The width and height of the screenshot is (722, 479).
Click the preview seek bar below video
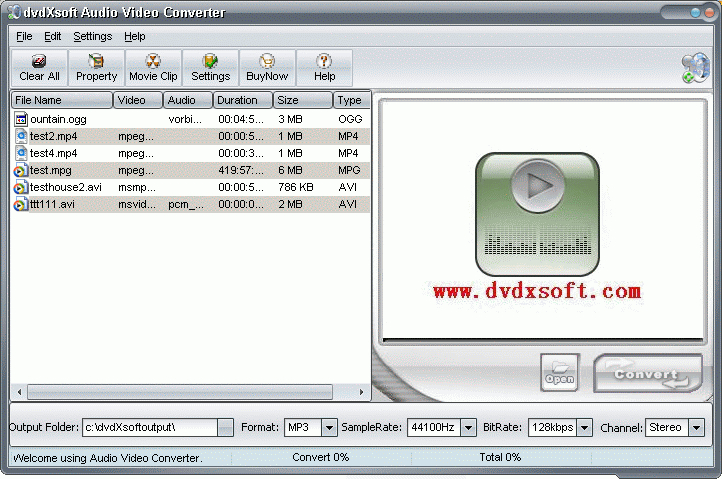542,341
